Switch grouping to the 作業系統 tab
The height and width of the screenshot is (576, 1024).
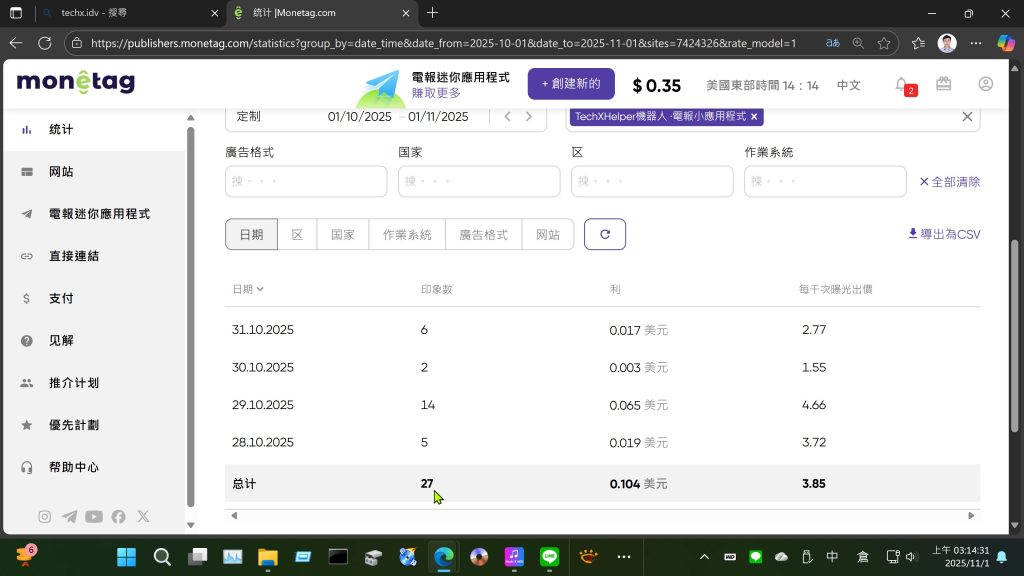click(x=407, y=234)
